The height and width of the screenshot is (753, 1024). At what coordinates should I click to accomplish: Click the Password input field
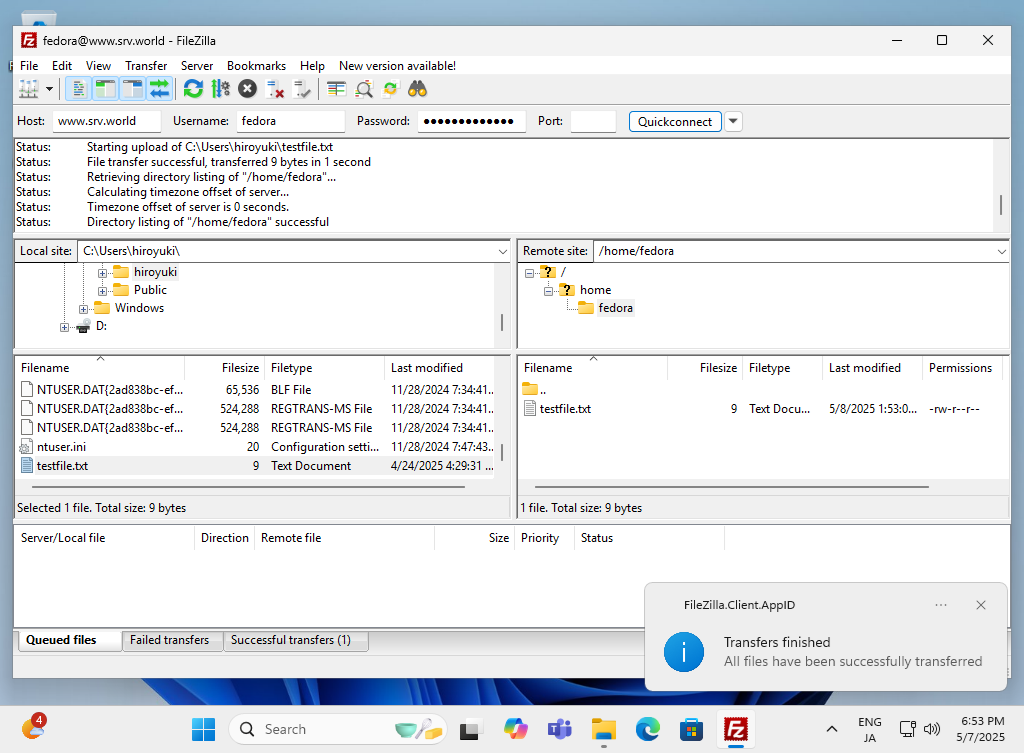tap(472, 121)
